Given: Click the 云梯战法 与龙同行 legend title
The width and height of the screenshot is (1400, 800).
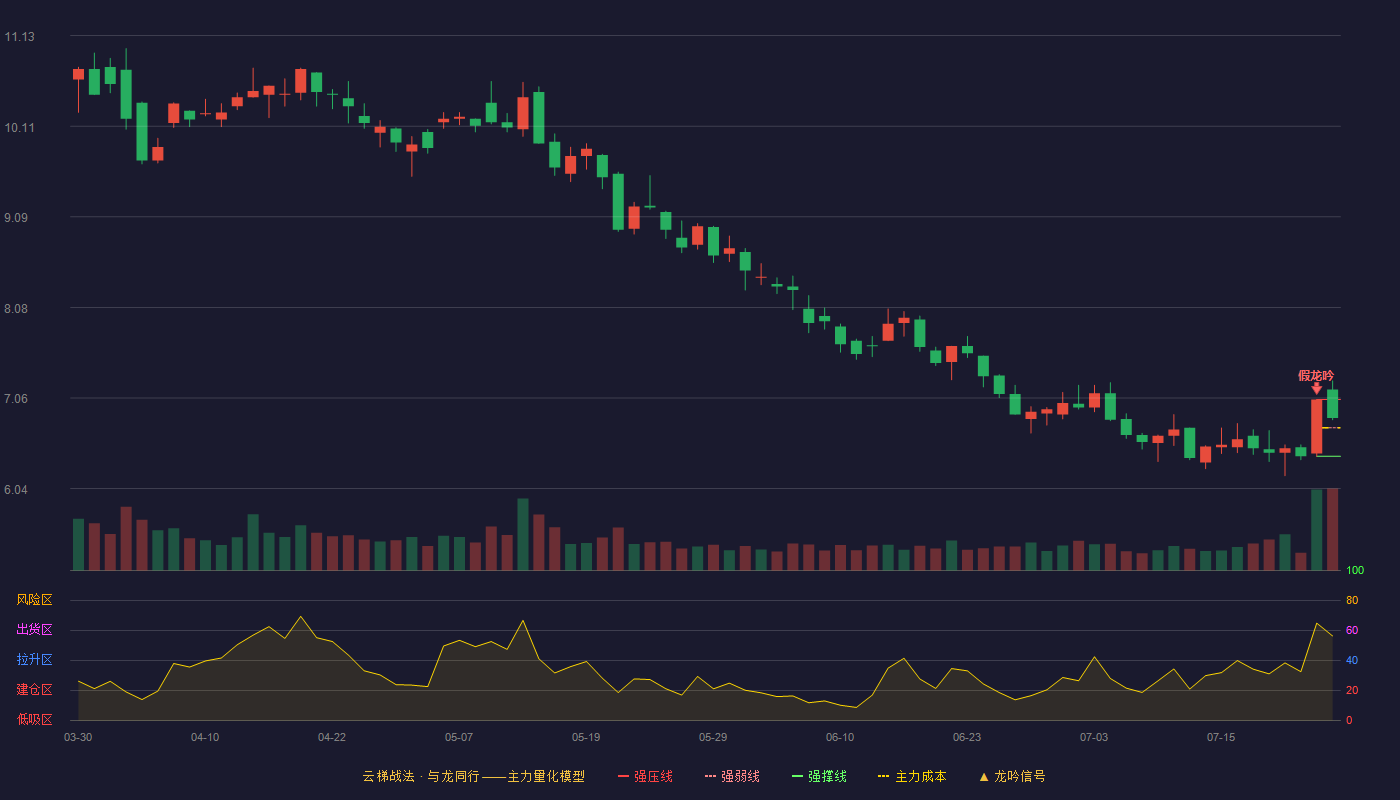Looking at the screenshot, I should tap(473, 776).
